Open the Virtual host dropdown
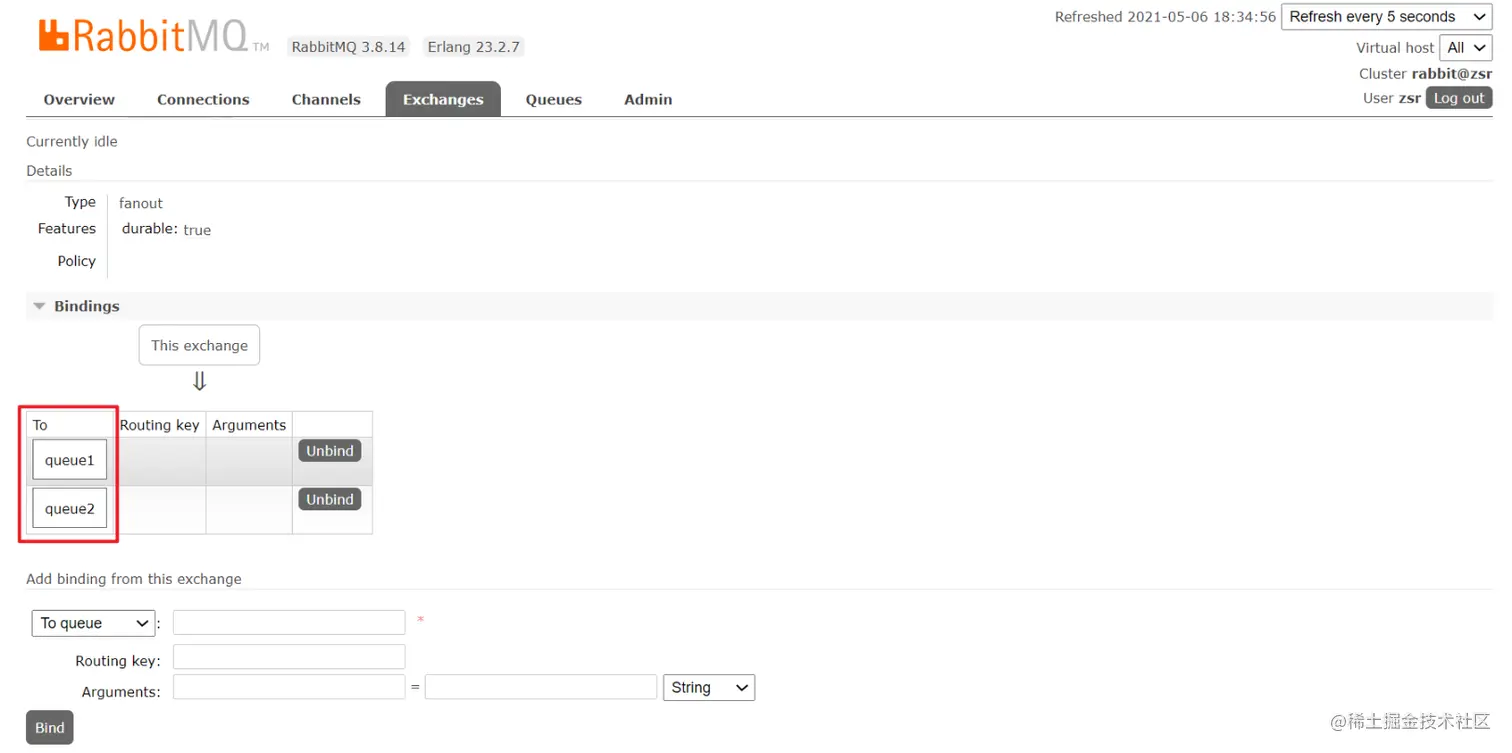This screenshot has height=753, width=1512. click(x=1466, y=47)
